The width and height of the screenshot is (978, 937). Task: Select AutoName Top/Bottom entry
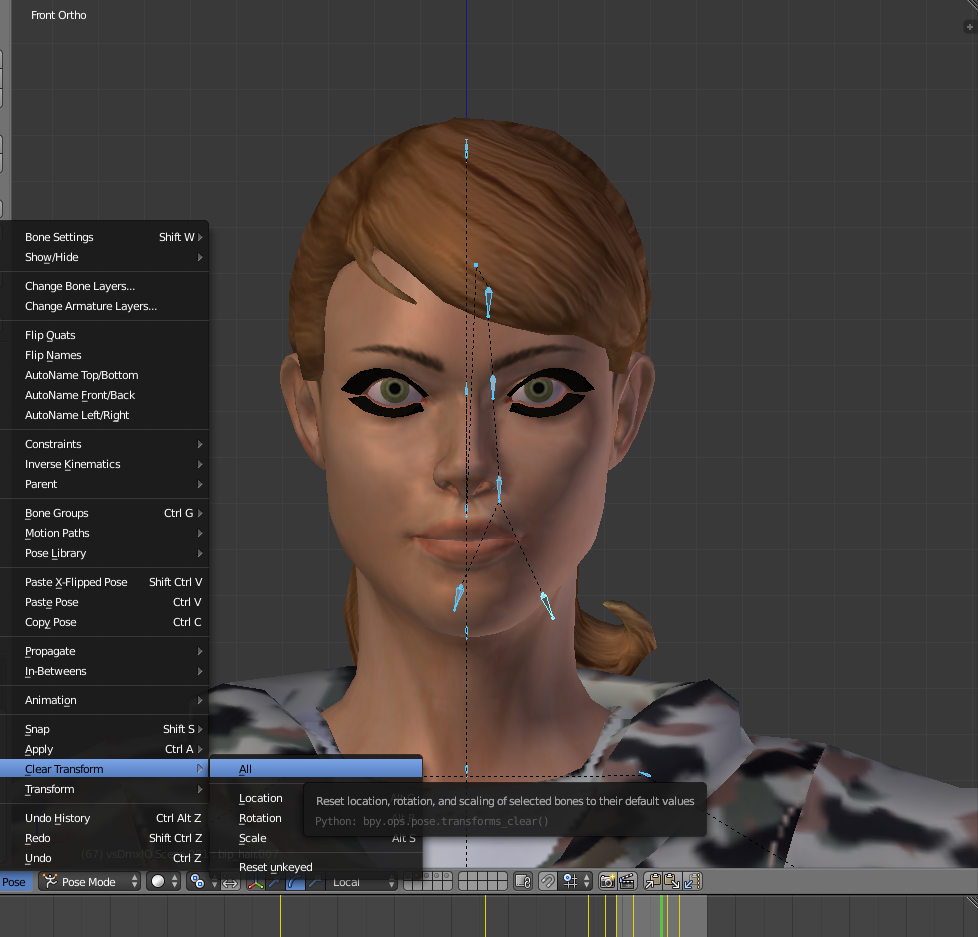[104, 375]
